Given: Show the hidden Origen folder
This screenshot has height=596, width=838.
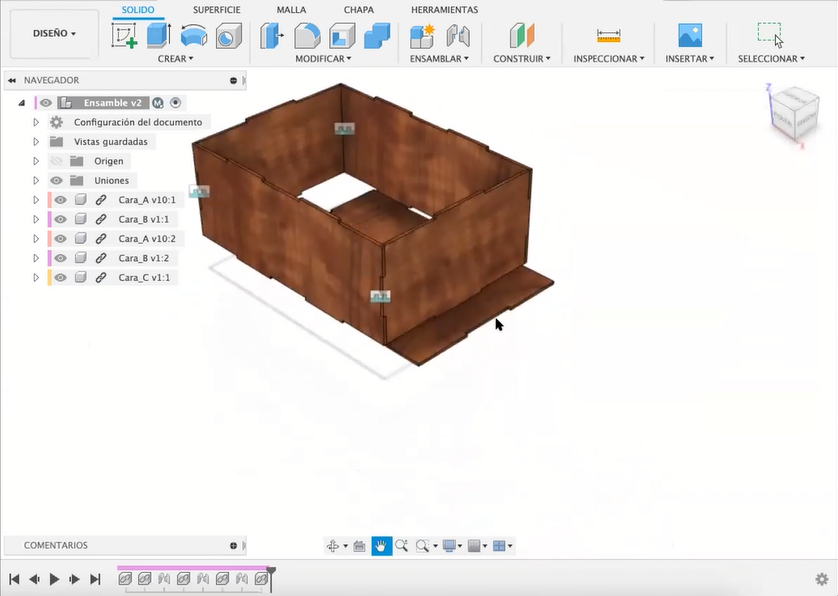Looking at the screenshot, I should coord(56,161).
